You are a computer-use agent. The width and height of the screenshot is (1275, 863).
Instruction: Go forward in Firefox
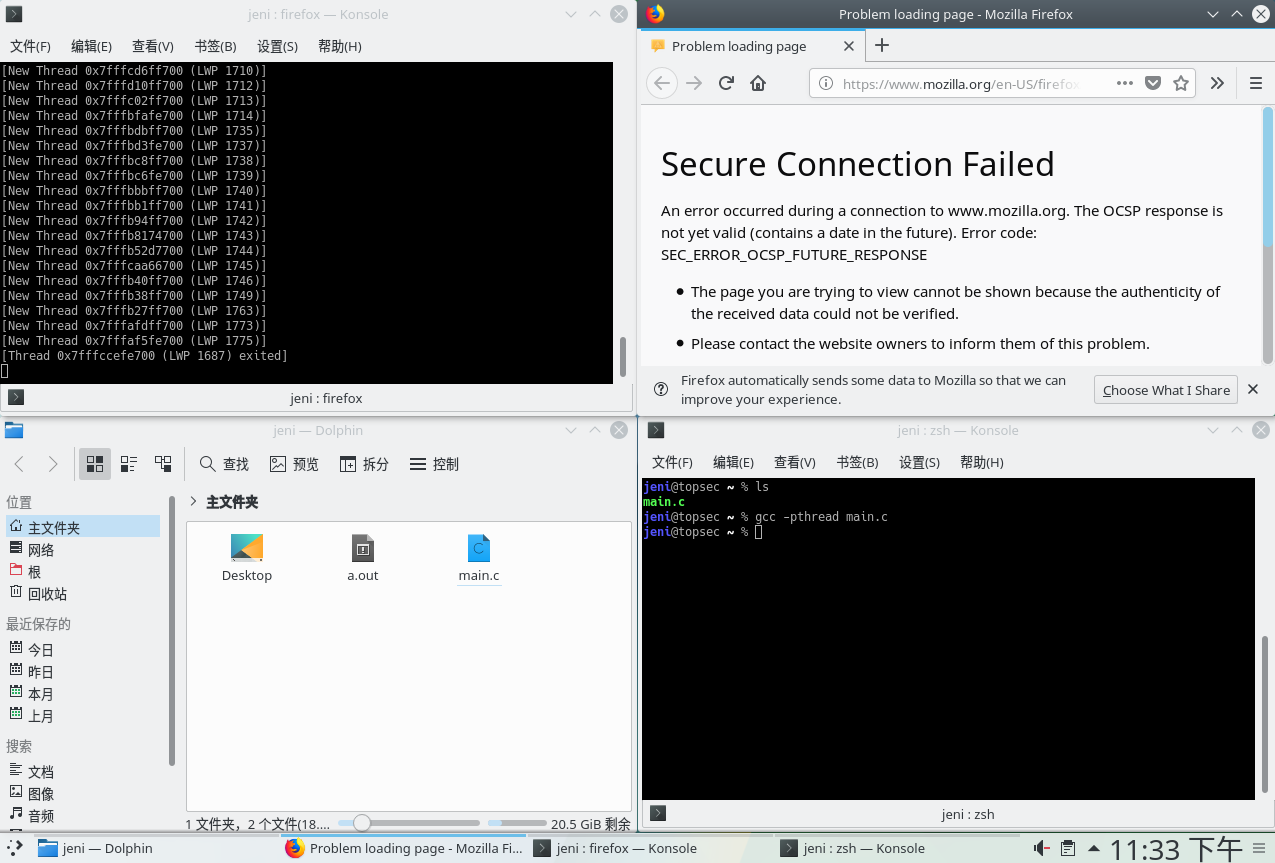[694, 83]
